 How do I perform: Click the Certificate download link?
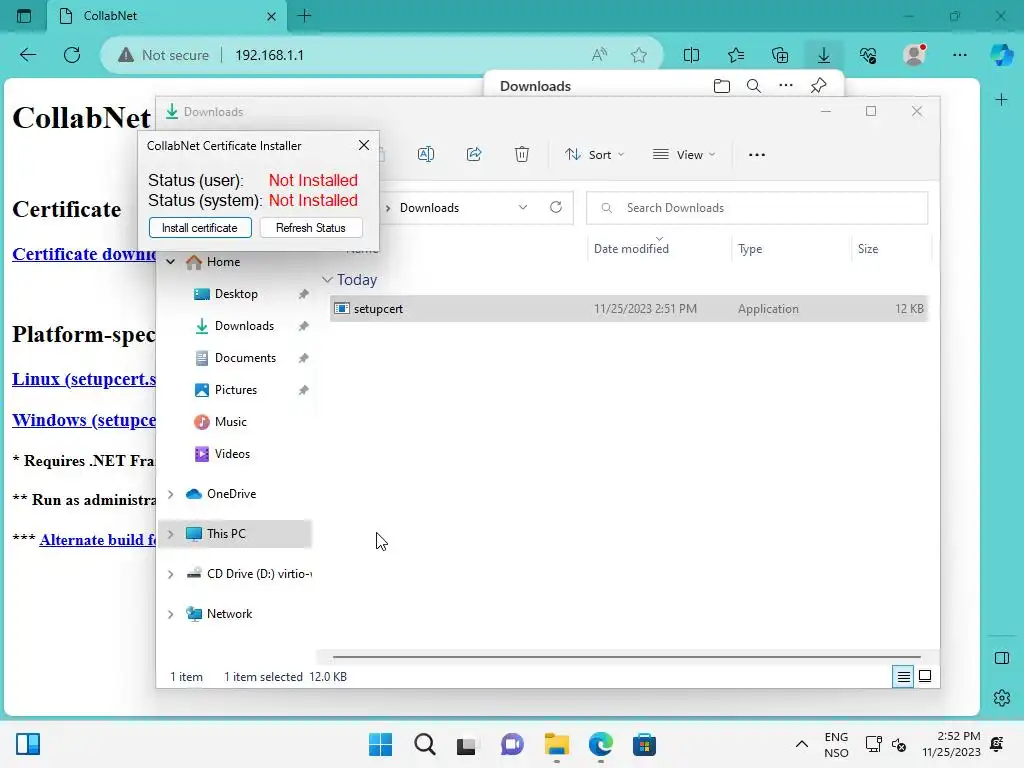tap(84, 254)
